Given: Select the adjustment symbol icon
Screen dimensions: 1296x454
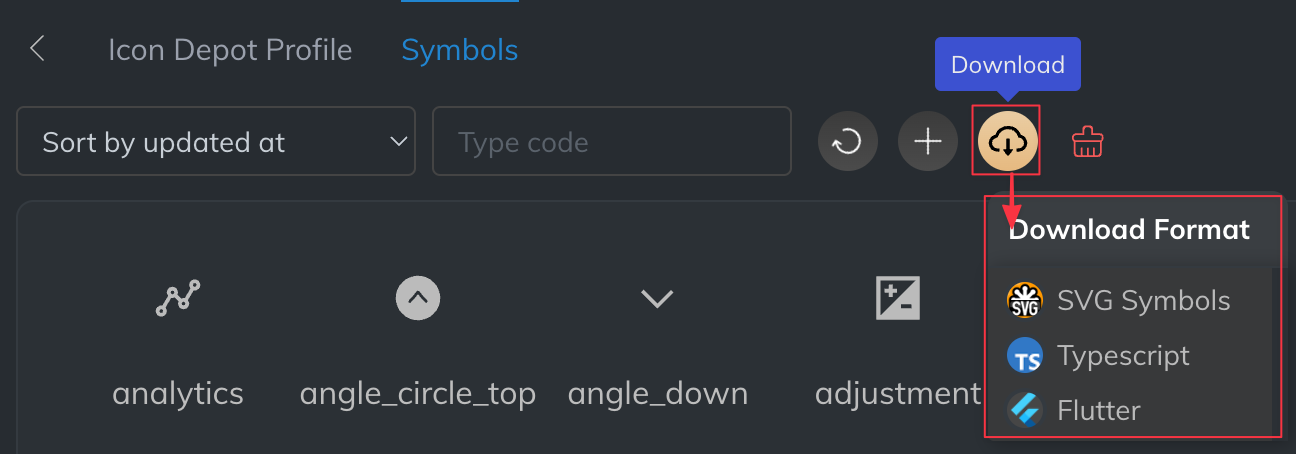Looking at the screenshot, I should click(x=897, y=298).
